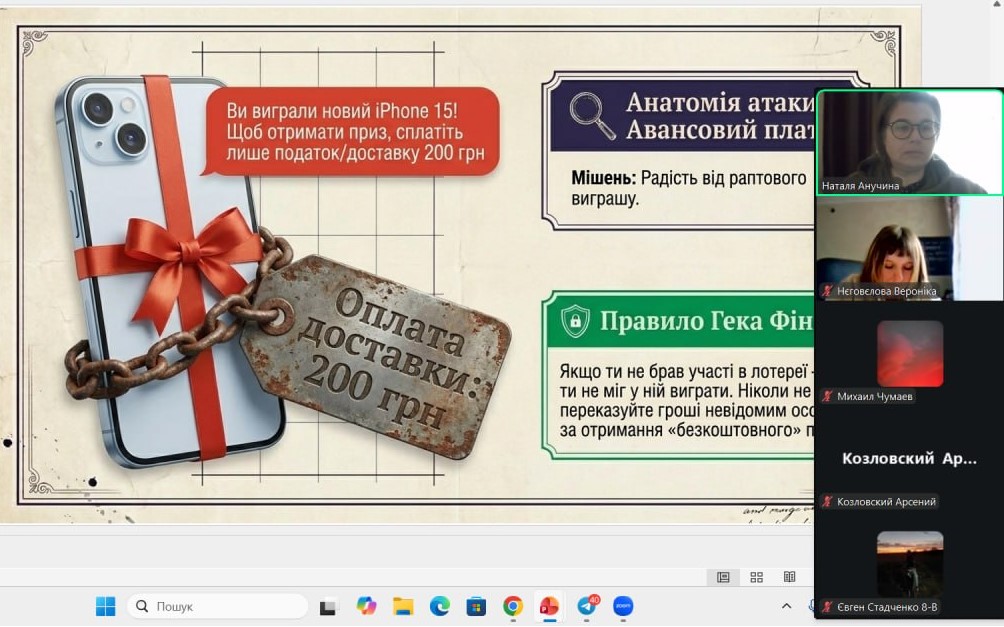Enable Reading View in status bar

(x=789, y=577)
